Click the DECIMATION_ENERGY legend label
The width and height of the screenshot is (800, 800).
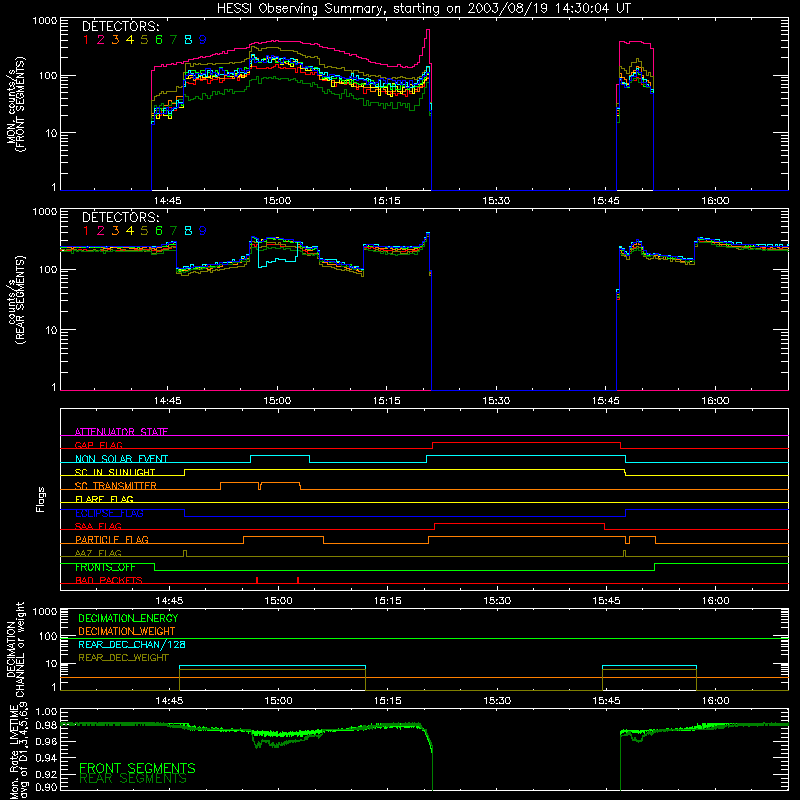pos(128,618)
